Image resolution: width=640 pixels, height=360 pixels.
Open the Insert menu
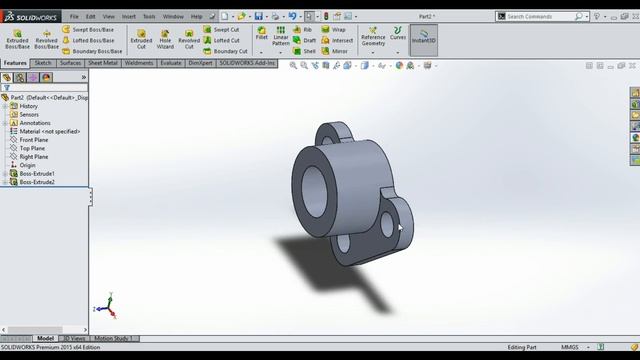click(129, 16)
